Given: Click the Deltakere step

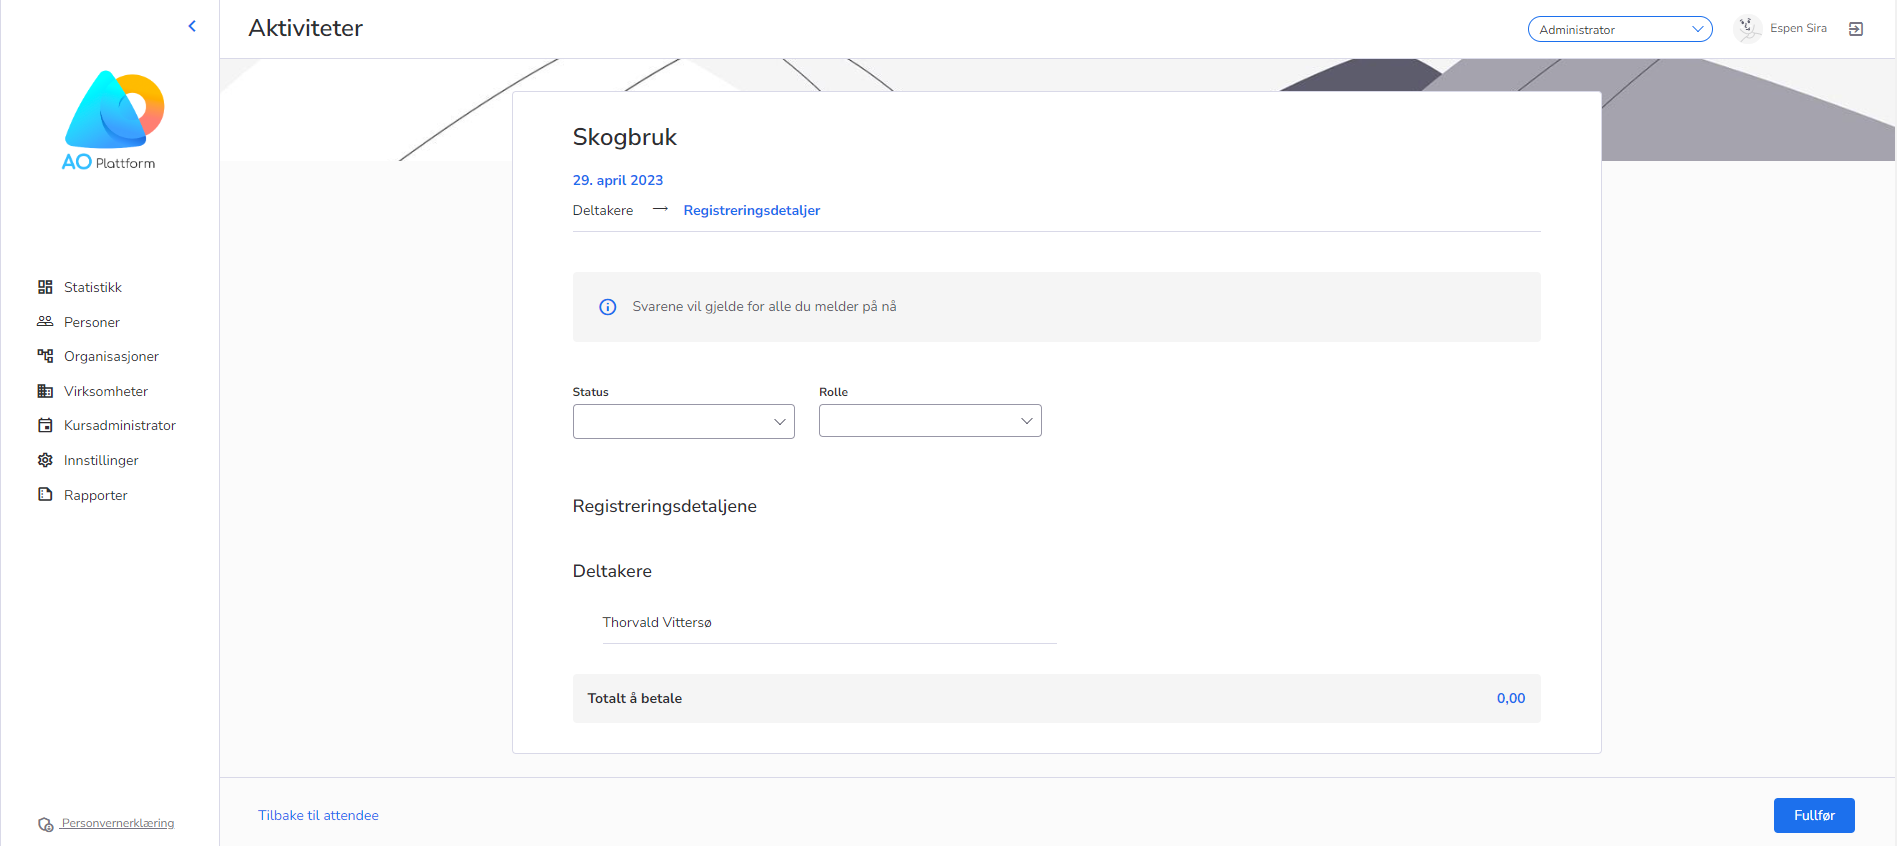Looking at the screenshot, I should click(603, 210).
